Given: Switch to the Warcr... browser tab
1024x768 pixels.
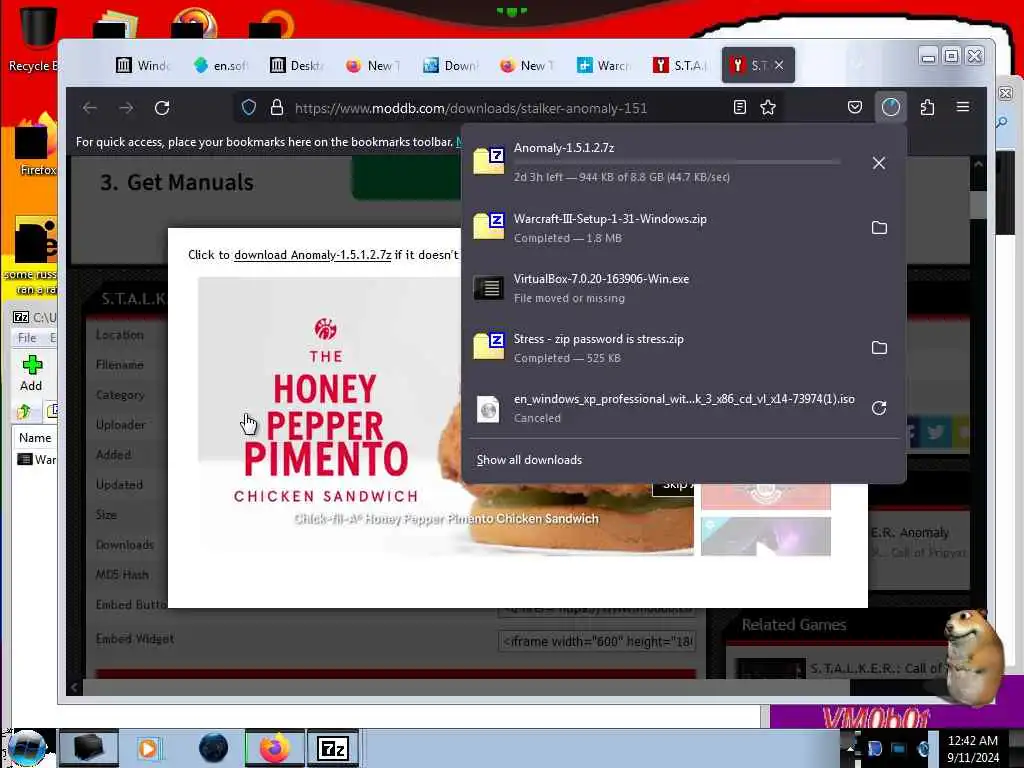Looking at the screenshot, I should tap(604, 65).
